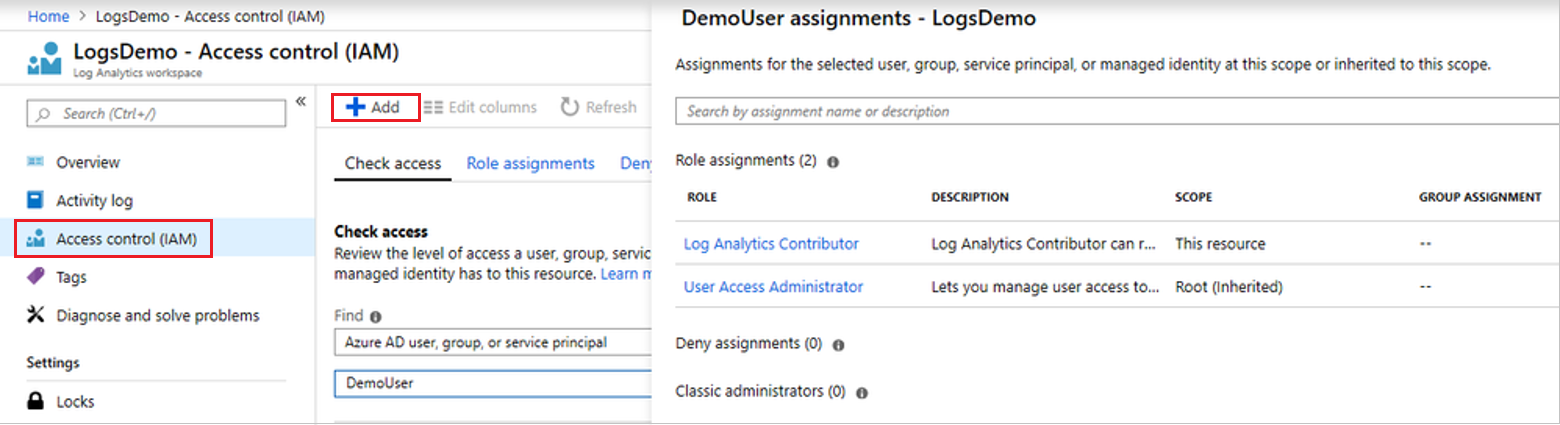
Task: Click the info icon beside Role assignments (2)
Action: tap(833, 161)
